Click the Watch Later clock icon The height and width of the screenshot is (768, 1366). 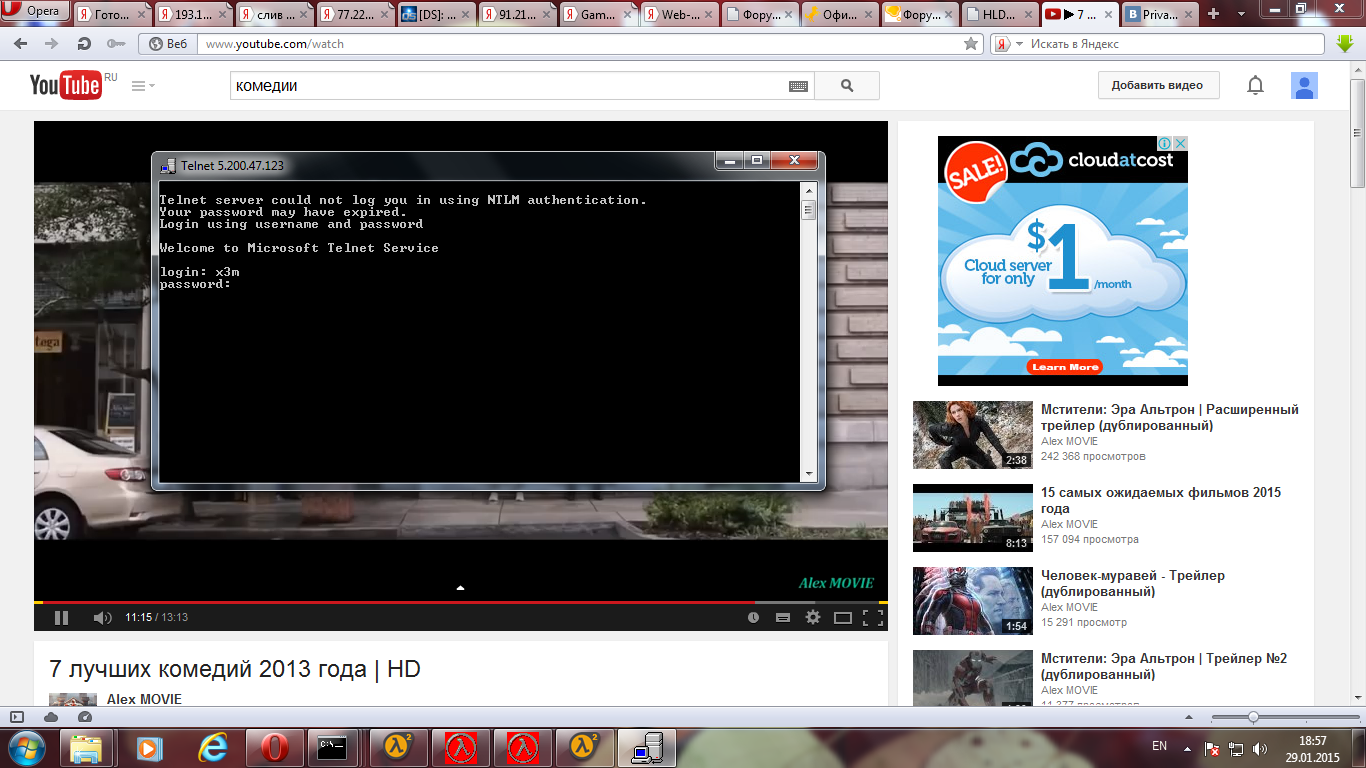point(753,618)
